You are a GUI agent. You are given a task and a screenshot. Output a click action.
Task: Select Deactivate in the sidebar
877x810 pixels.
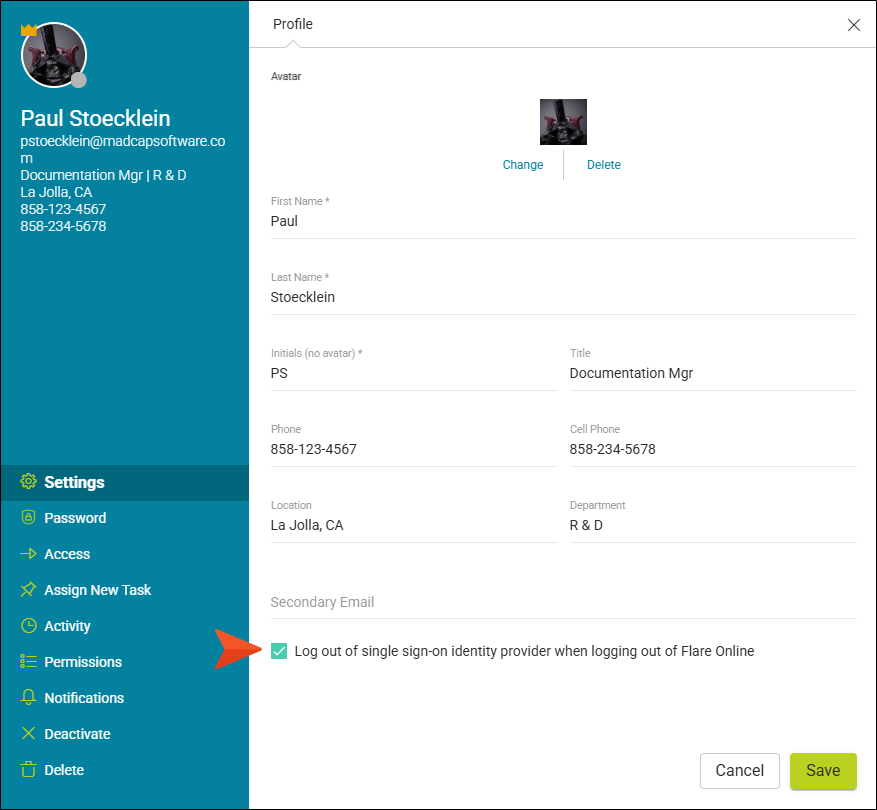(x=125, y=733)
